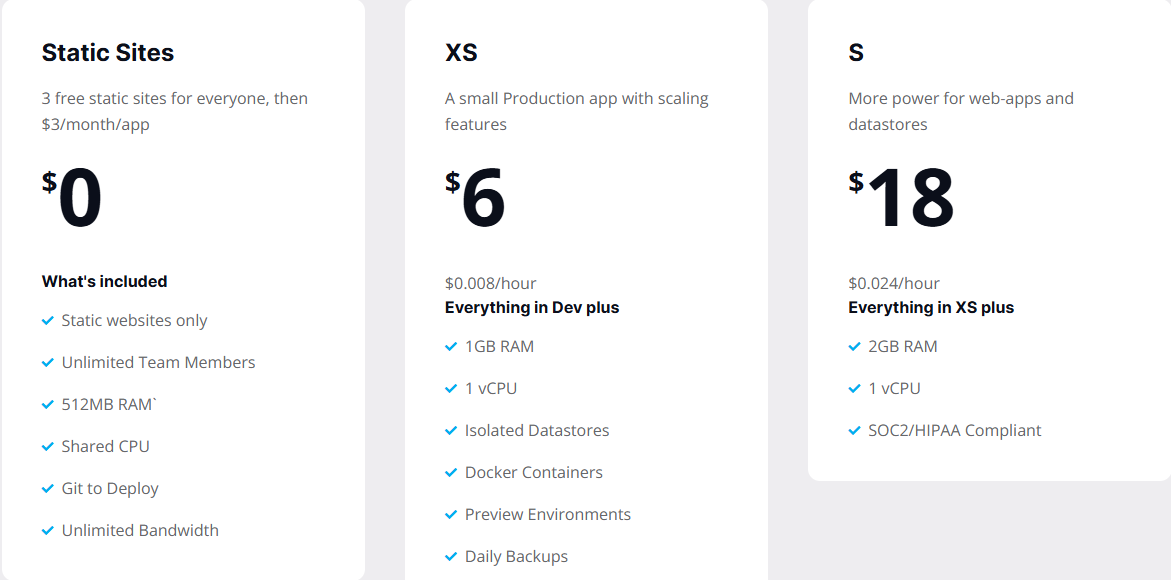Screen dimensions: 1171x580
Task: Click the checkmark beside Git to Deploy
Action: click(48, 489)
